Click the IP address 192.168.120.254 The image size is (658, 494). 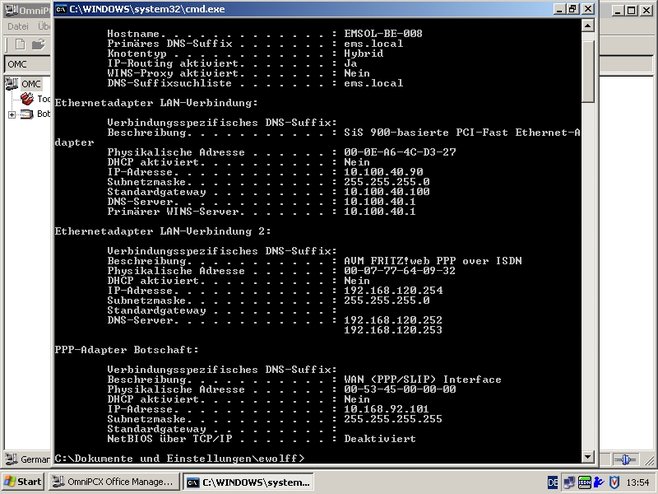click(x=393, y=290)
